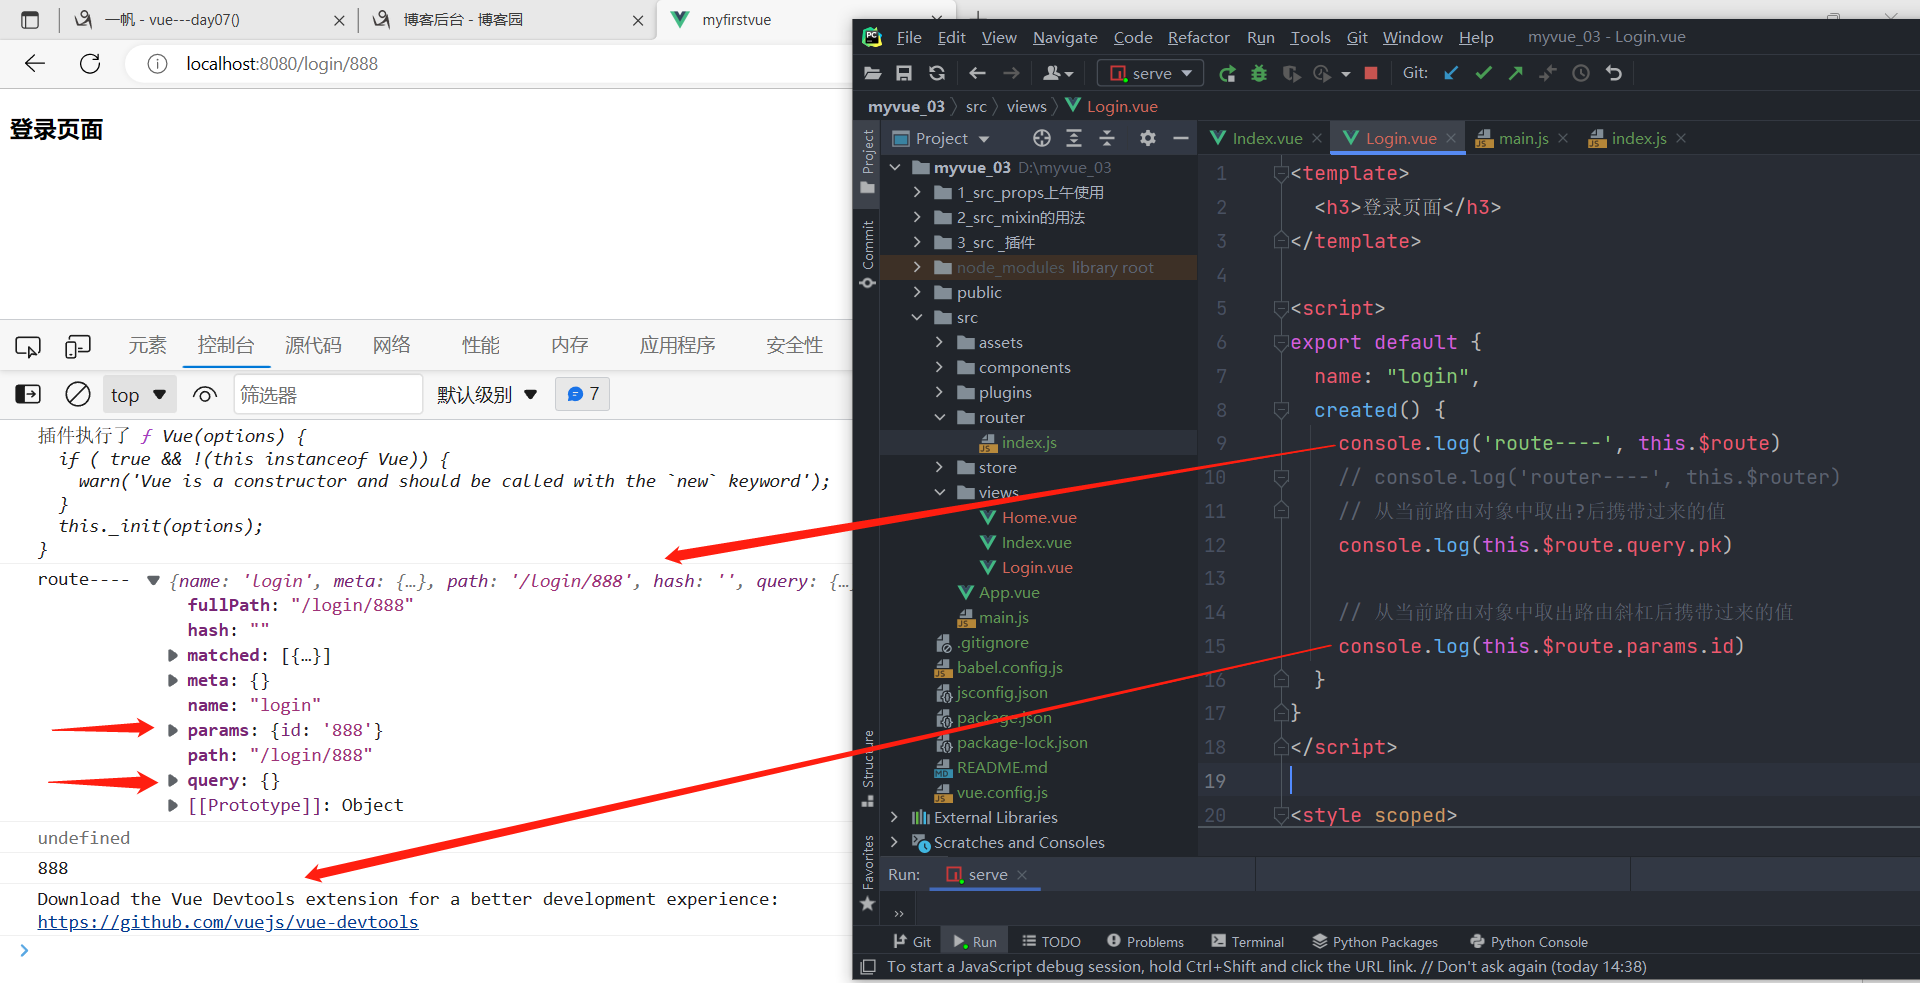The width and height of the screenshot is (1920, 983).
Task: Create a live expression with eye icon
Action: pyautogui.click(x=205, y=394)
